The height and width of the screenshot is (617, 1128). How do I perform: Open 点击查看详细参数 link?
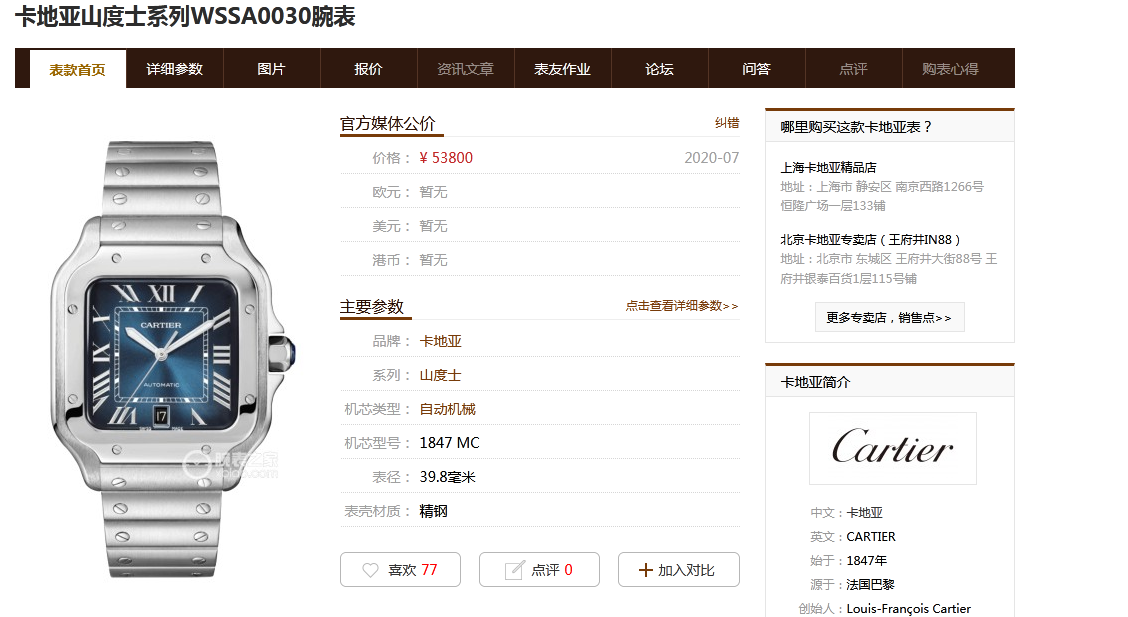tap(681, 306)
